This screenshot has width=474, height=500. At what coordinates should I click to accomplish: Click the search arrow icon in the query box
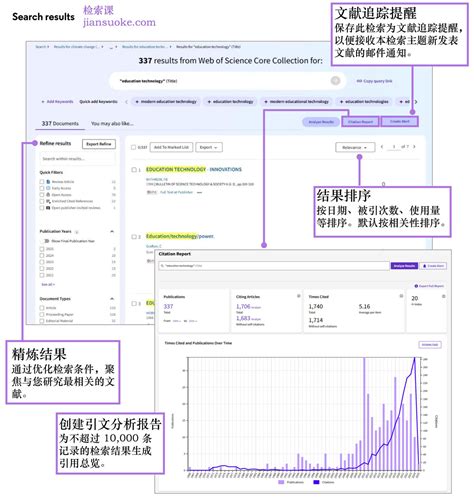pyautogui.click(x=335, y=81)
